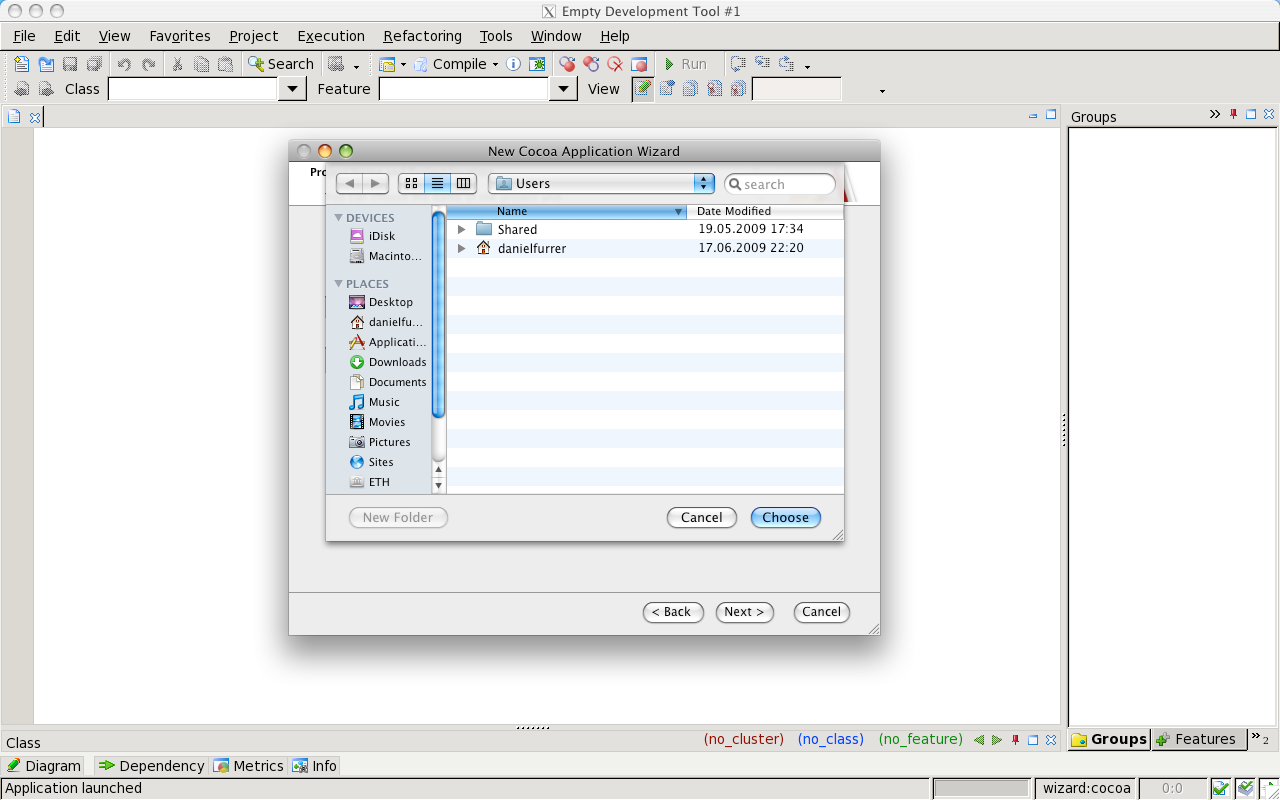Open the Refactoring menu
This screenshot has height=800, width=1280.
[x=422, y=36]
